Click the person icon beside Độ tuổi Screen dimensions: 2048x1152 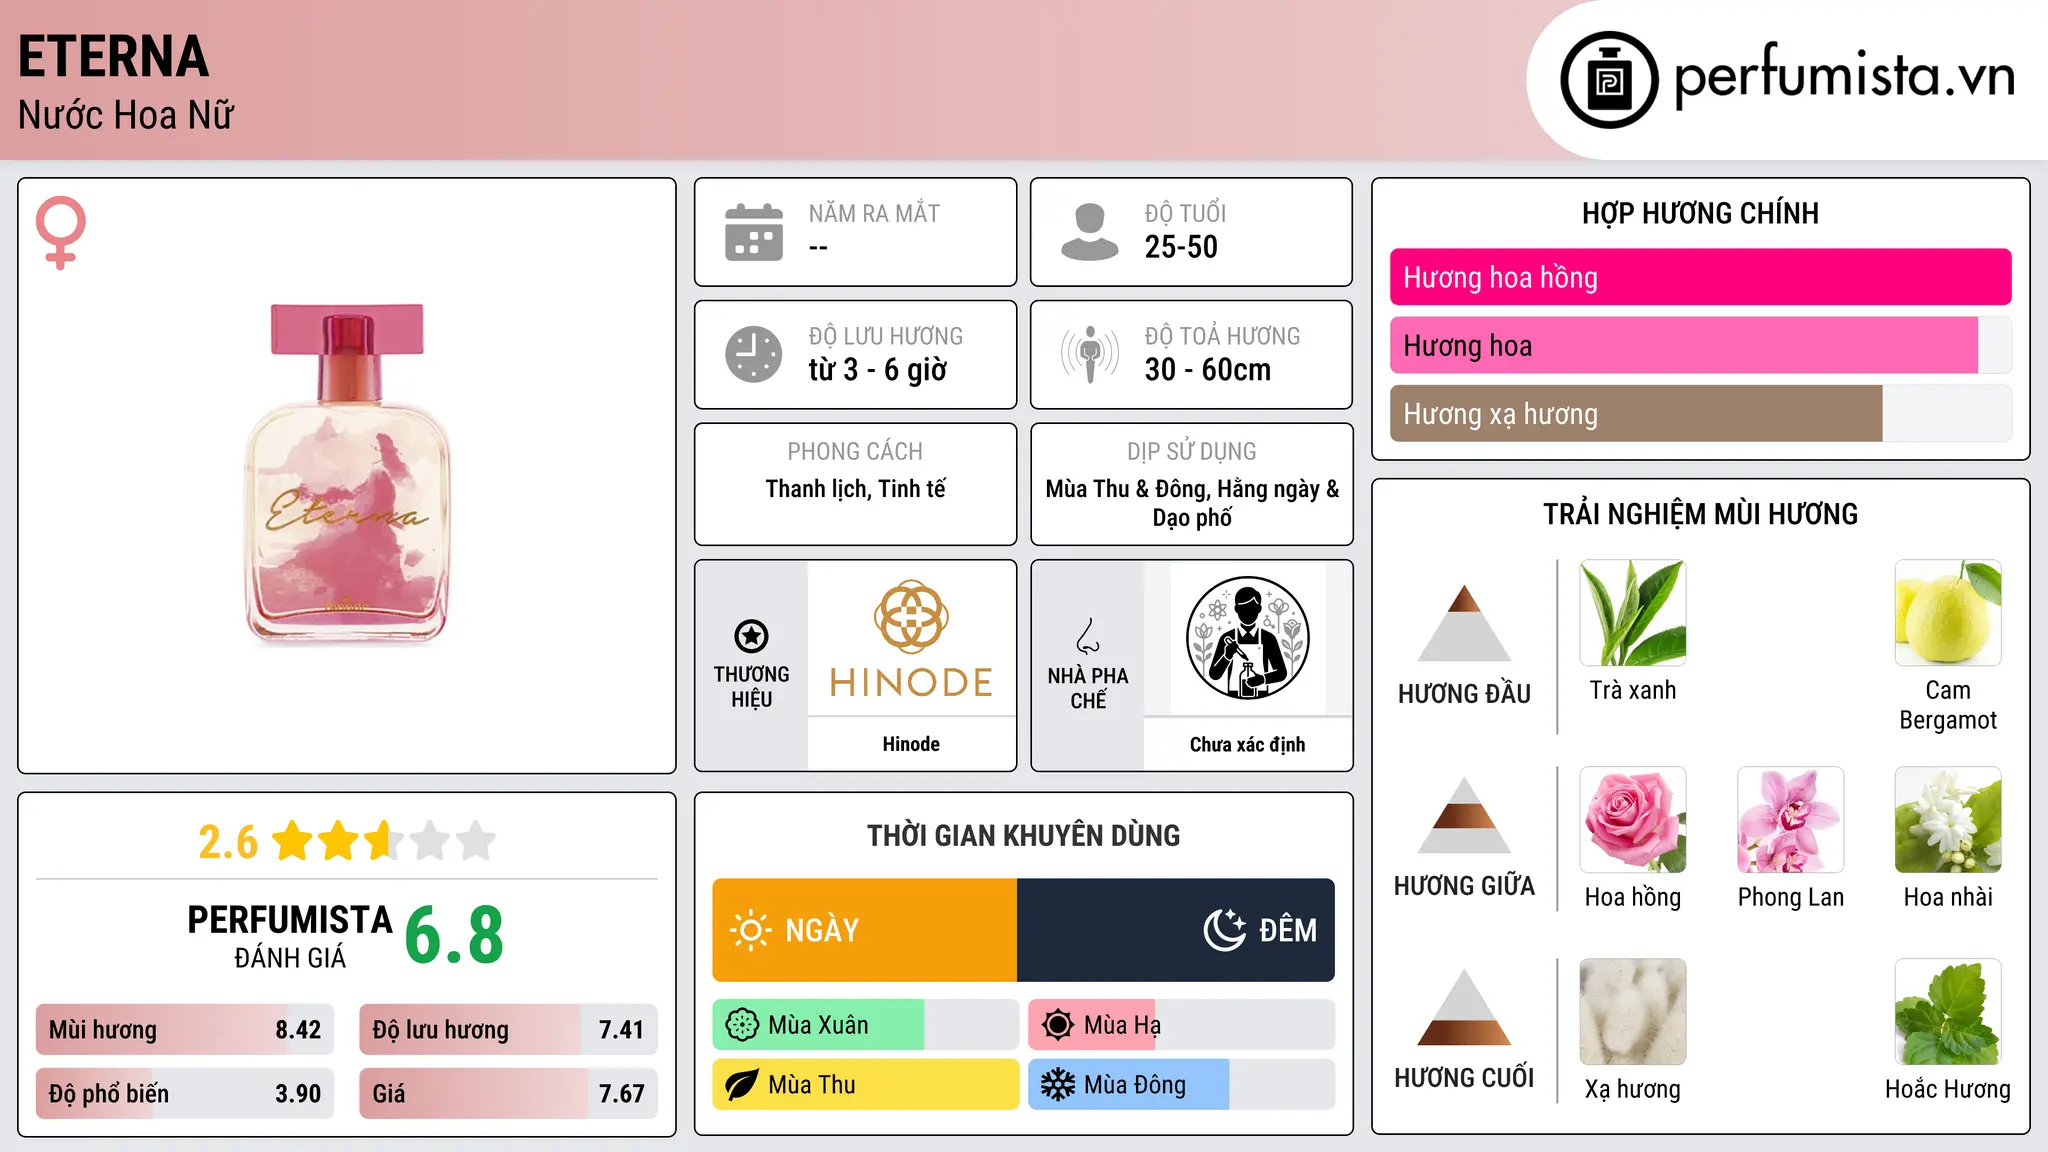point(1090,232)
